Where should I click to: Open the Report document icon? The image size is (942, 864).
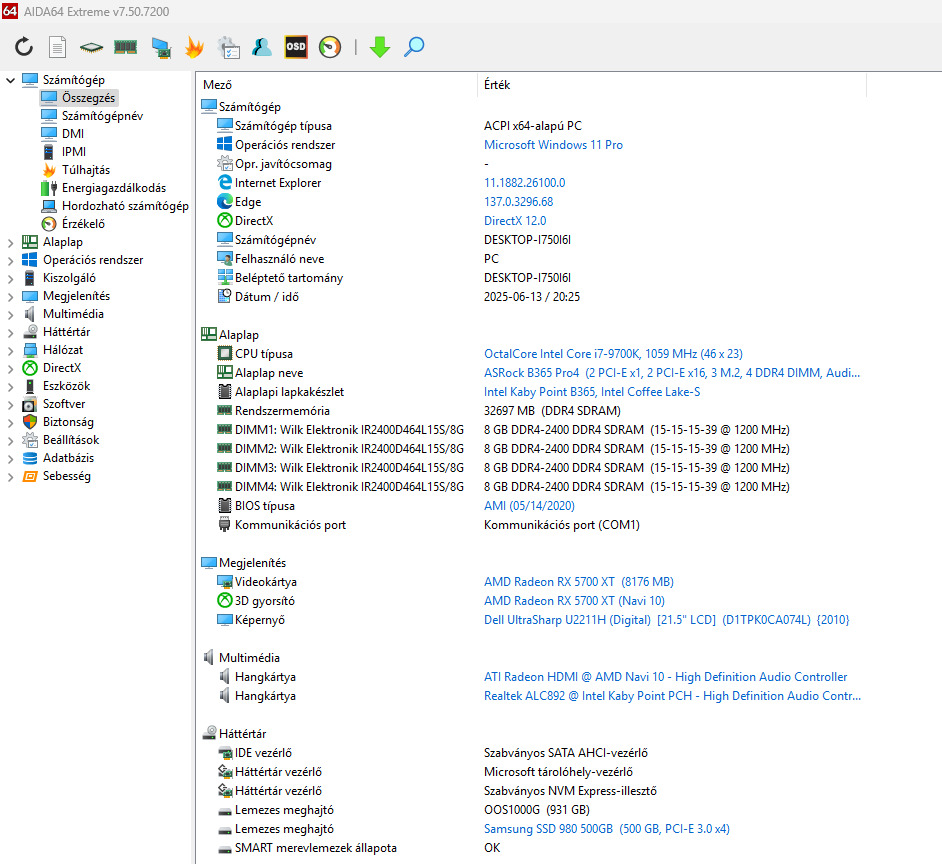58,47
